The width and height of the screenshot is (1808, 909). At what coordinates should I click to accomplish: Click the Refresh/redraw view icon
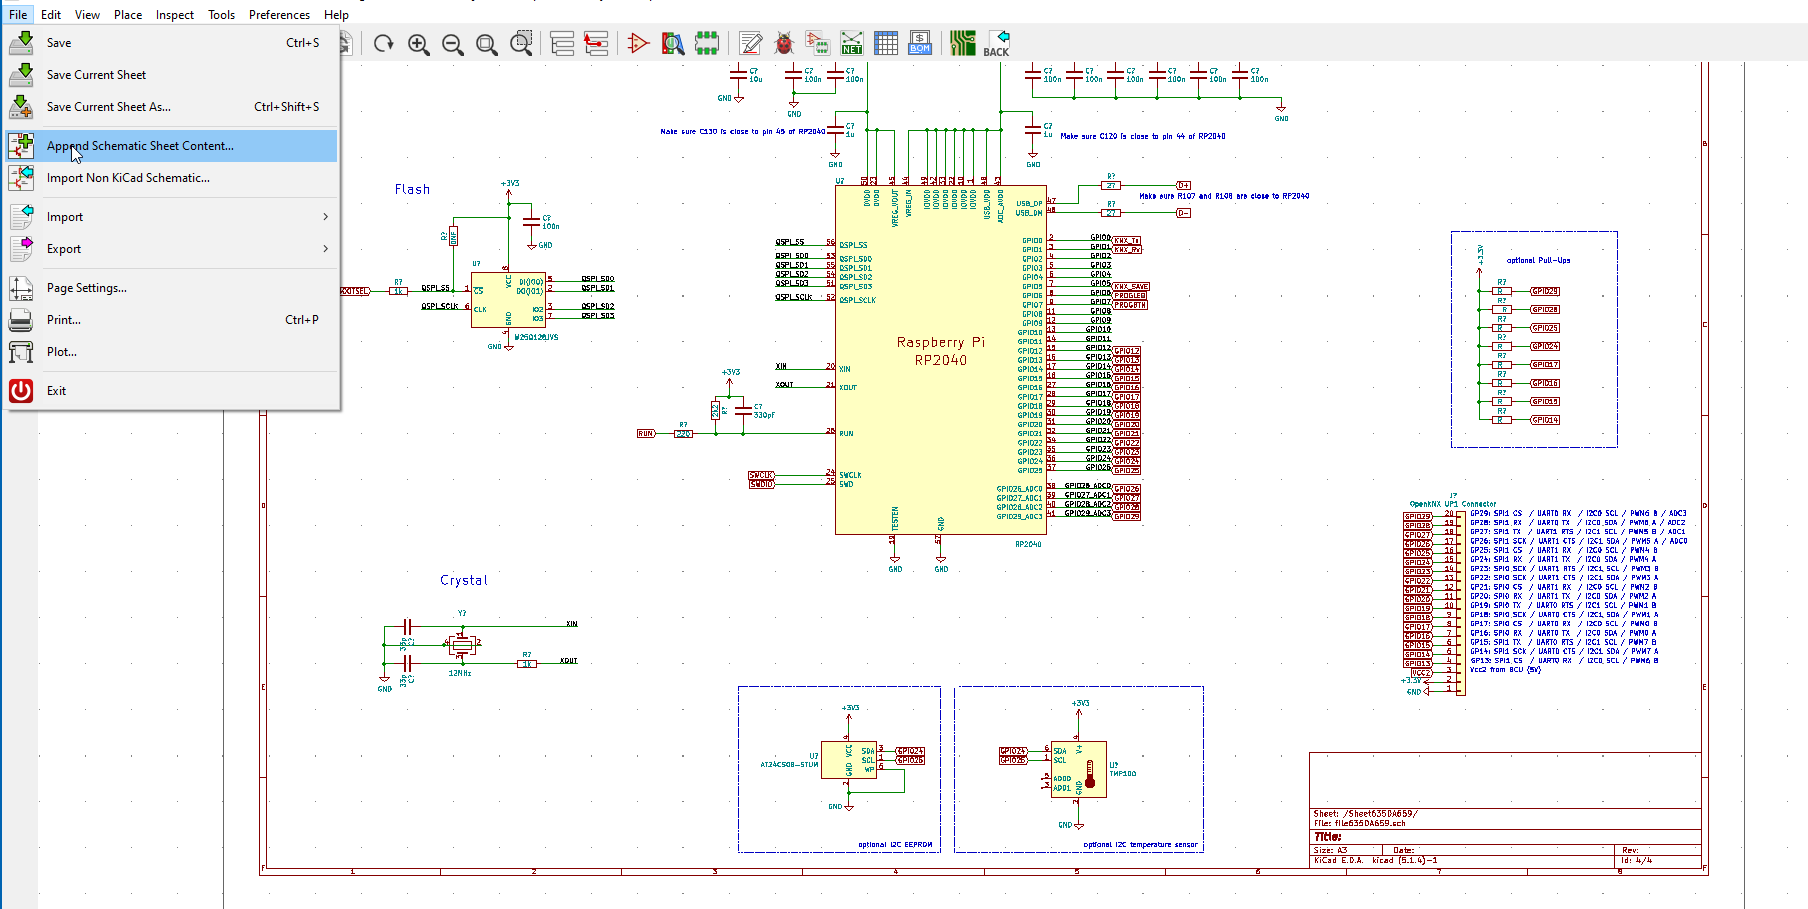click(x=384, y=43)
